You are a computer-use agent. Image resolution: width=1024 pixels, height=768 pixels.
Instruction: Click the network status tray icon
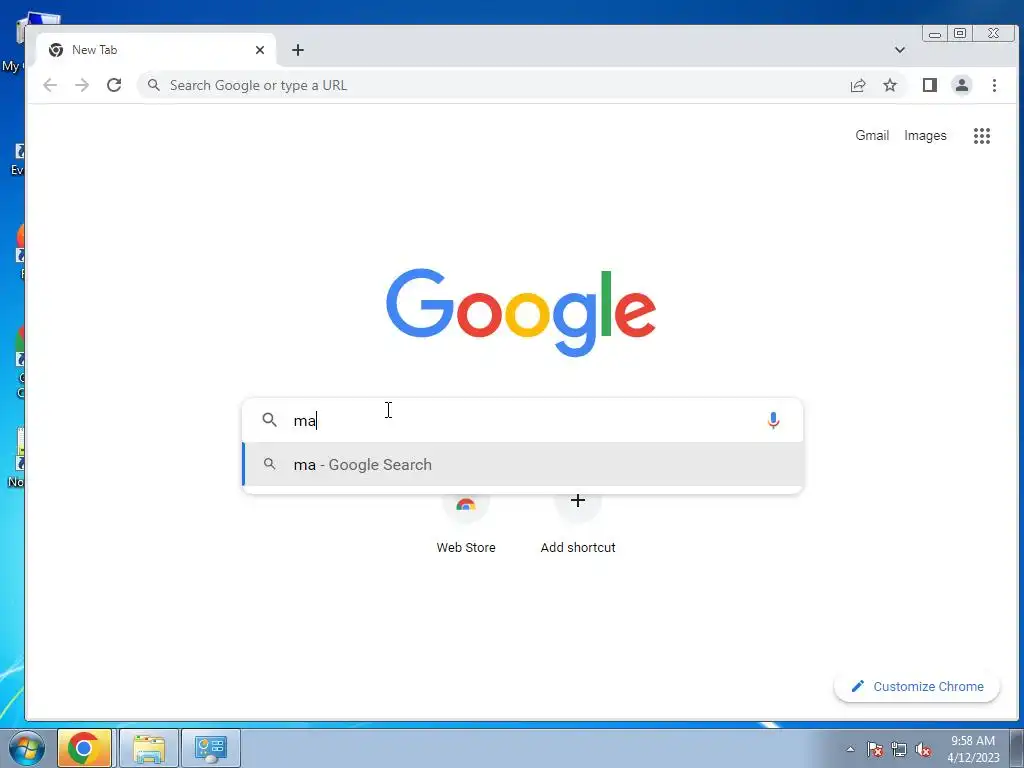tap(899, 750)
